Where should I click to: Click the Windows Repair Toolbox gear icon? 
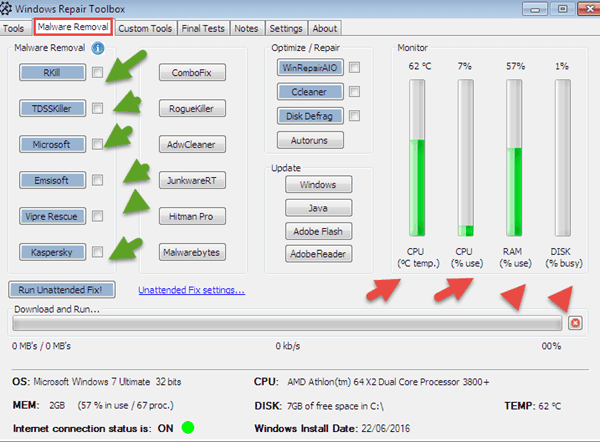tap(5, 8)
